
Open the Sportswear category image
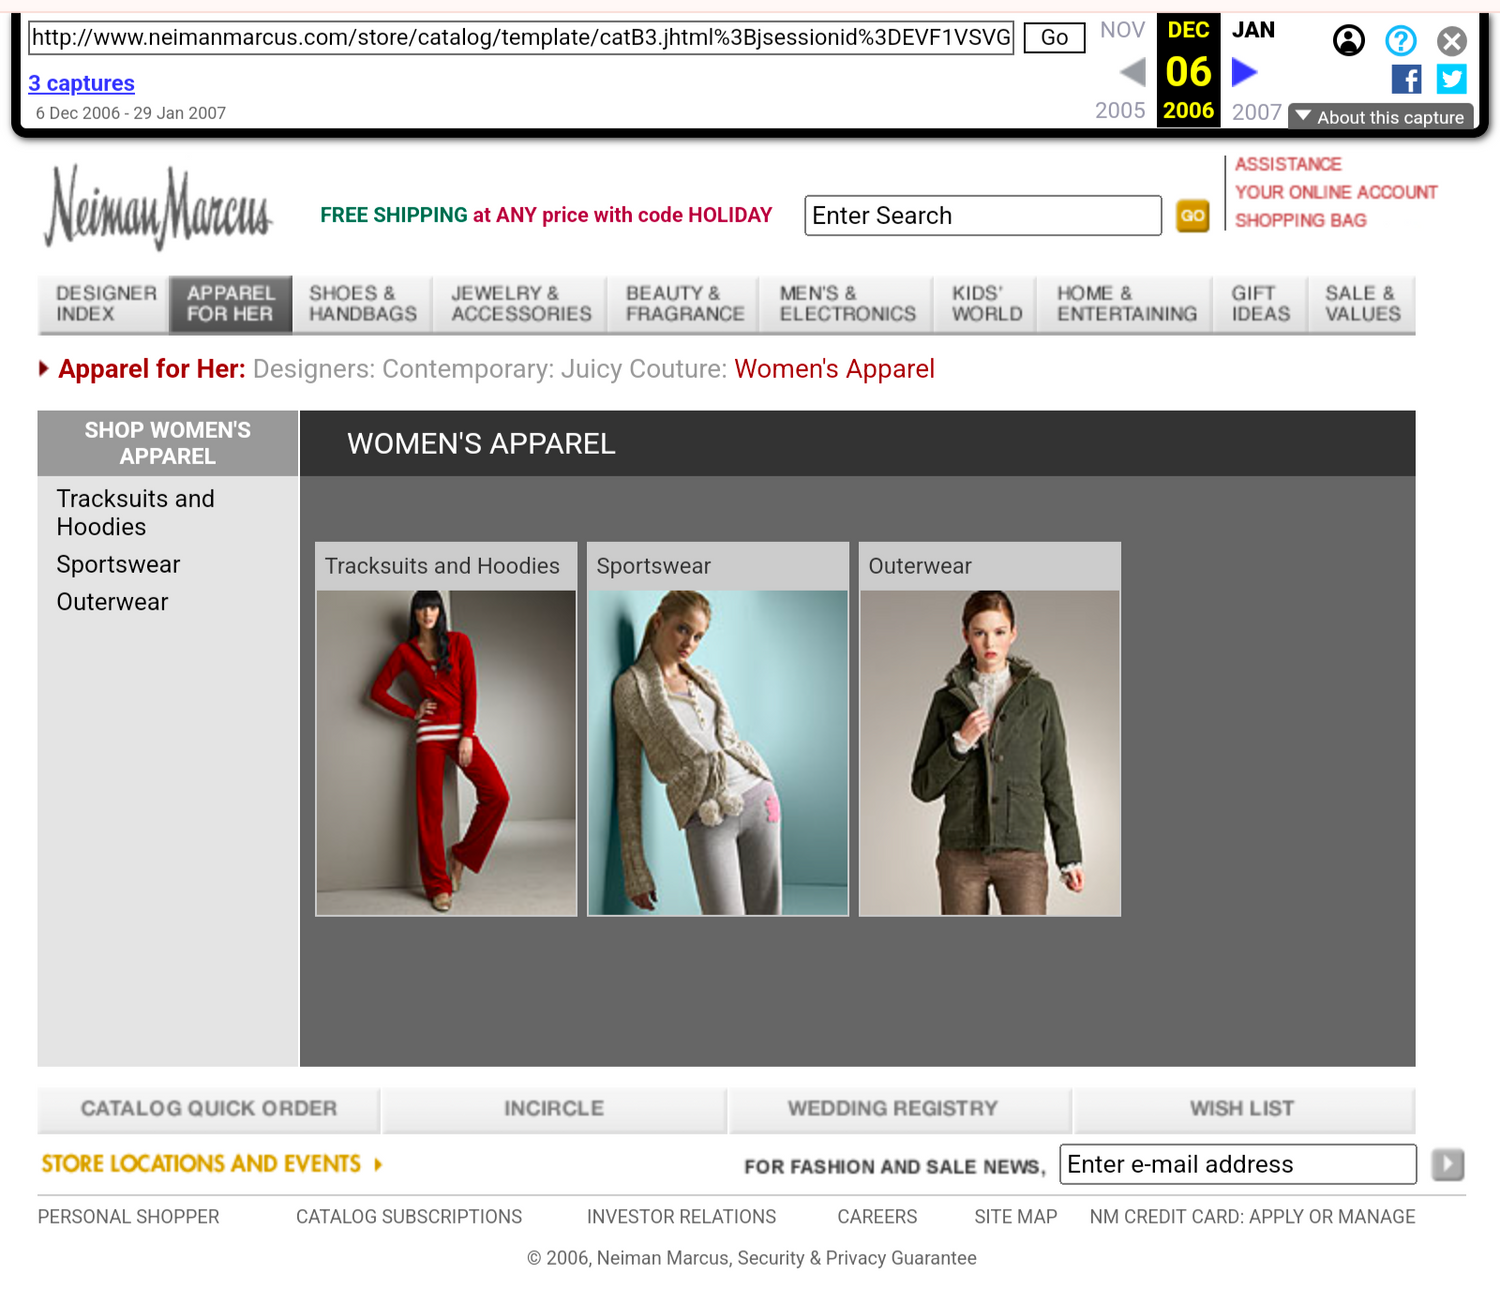pyautogui.click(x=718, y=753)
